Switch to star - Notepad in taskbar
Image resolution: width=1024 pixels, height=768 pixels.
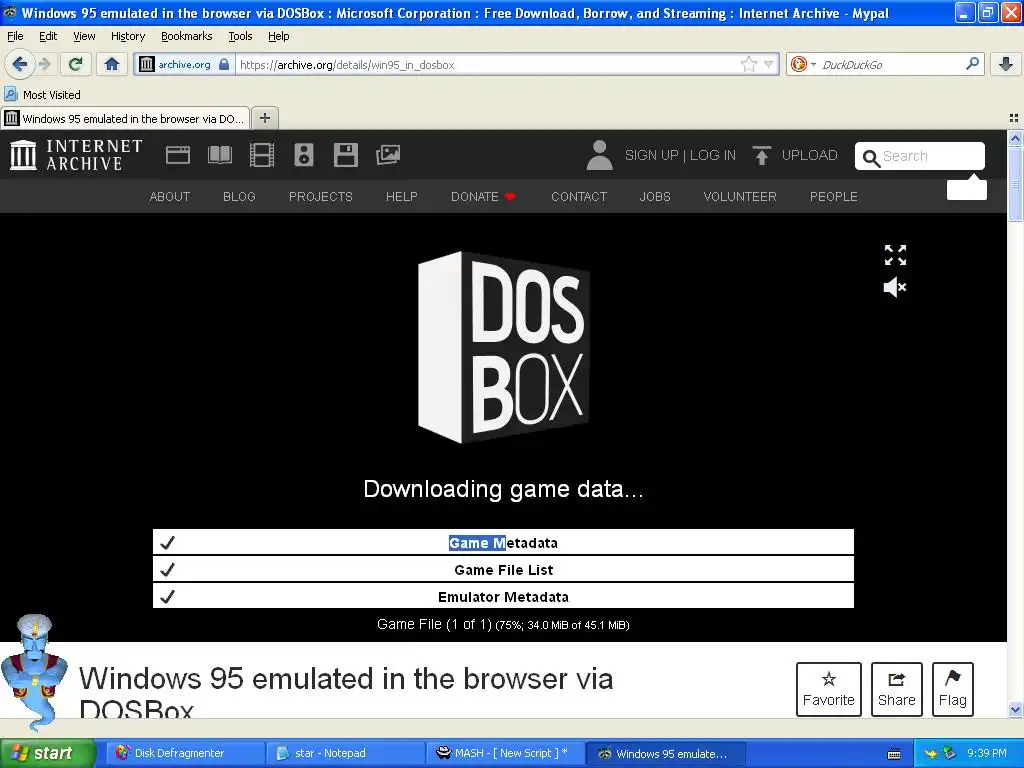[344, 753]
